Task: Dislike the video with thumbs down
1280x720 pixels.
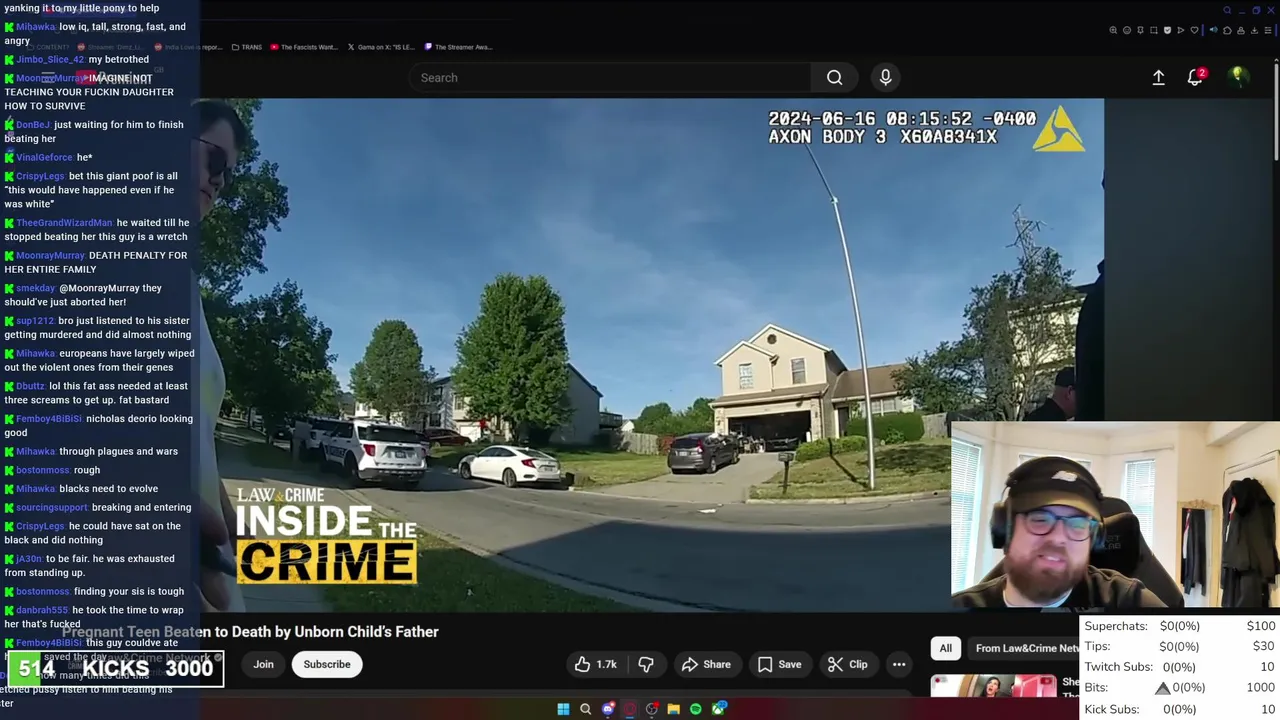Action: coord(646,664)
